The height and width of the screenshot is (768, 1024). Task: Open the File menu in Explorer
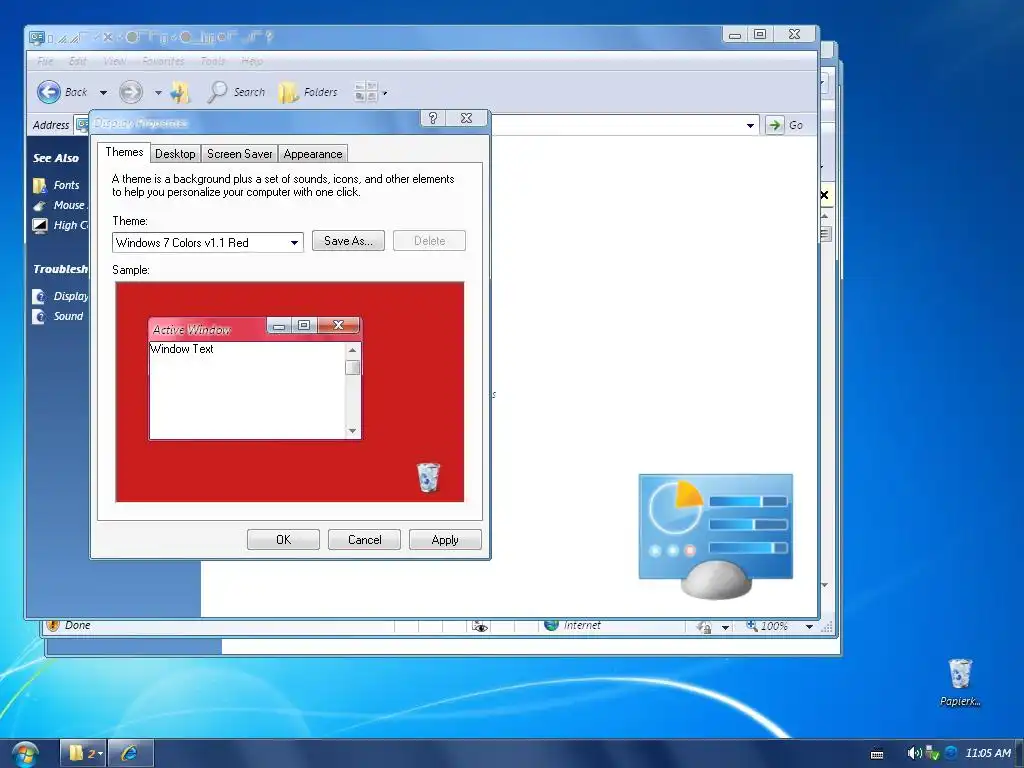[x=45, y=61]
